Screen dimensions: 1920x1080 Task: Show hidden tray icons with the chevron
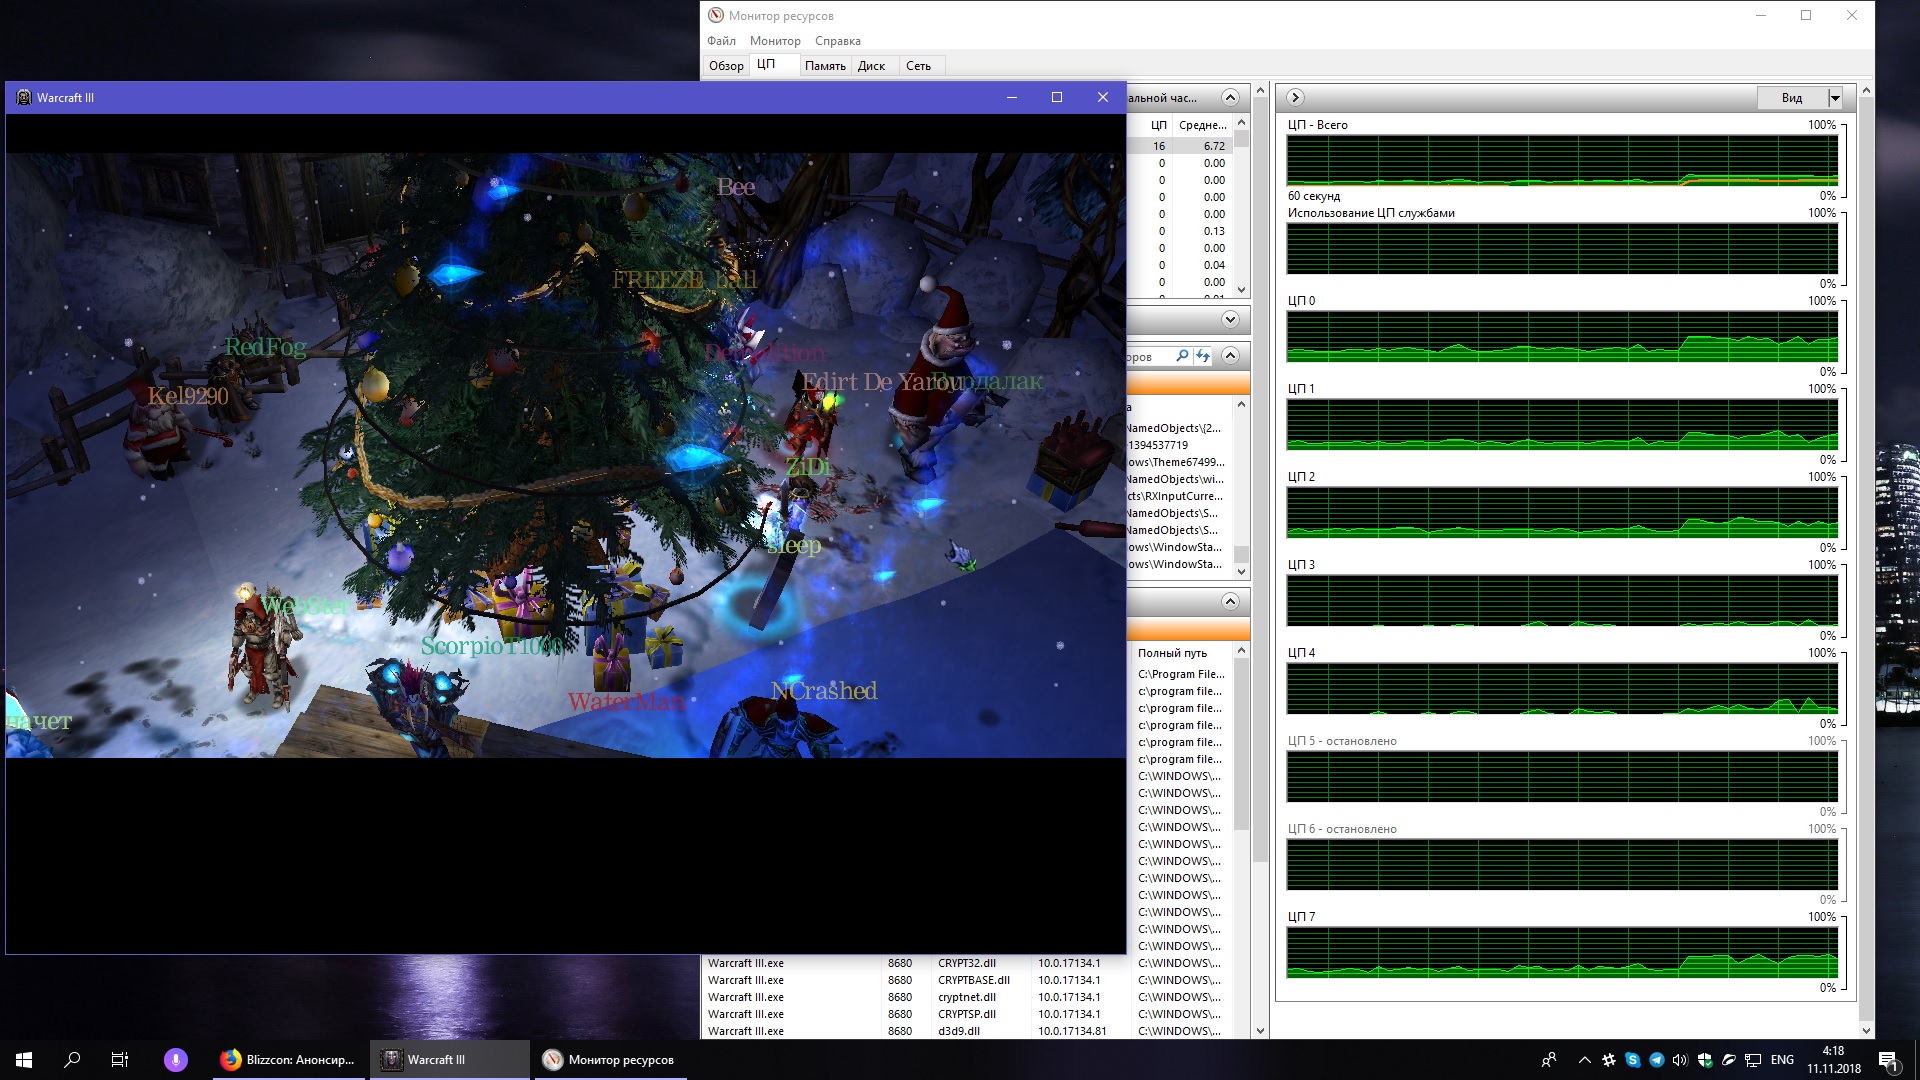[1584, 1060]
